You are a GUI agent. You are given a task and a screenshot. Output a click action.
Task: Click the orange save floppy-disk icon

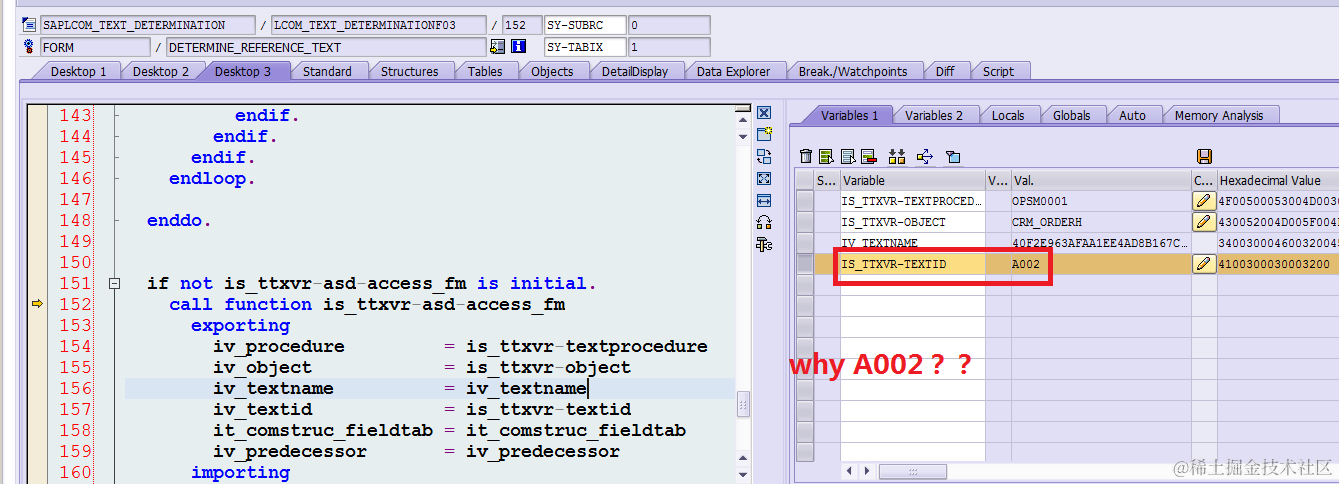click(x=1204, y=156)
